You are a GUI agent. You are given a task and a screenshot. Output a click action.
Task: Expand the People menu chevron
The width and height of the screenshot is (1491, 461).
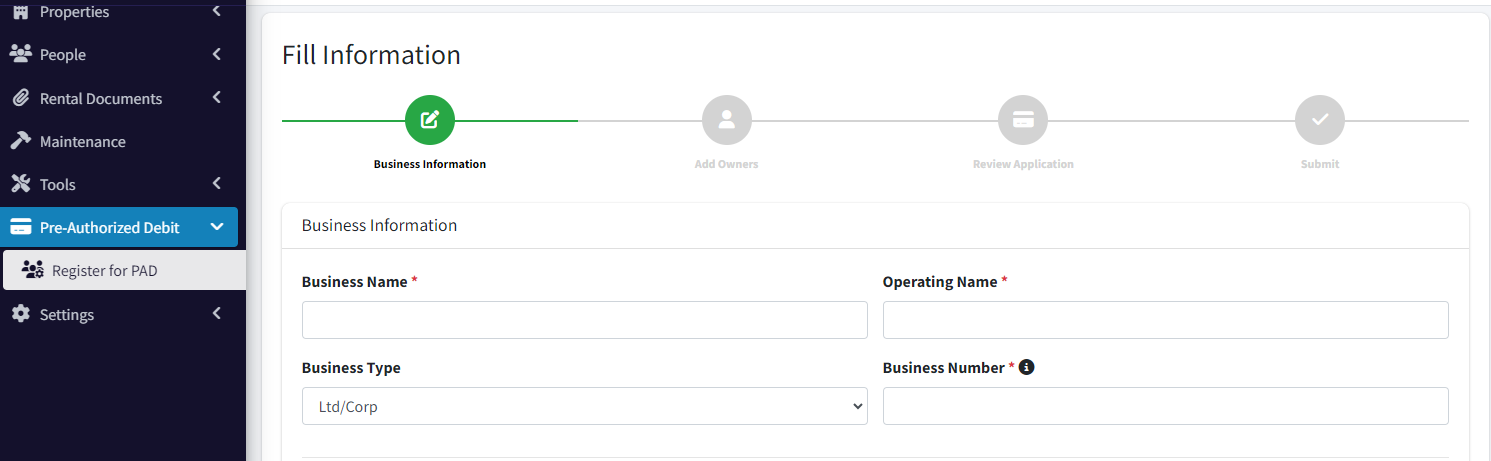(217, 54)
